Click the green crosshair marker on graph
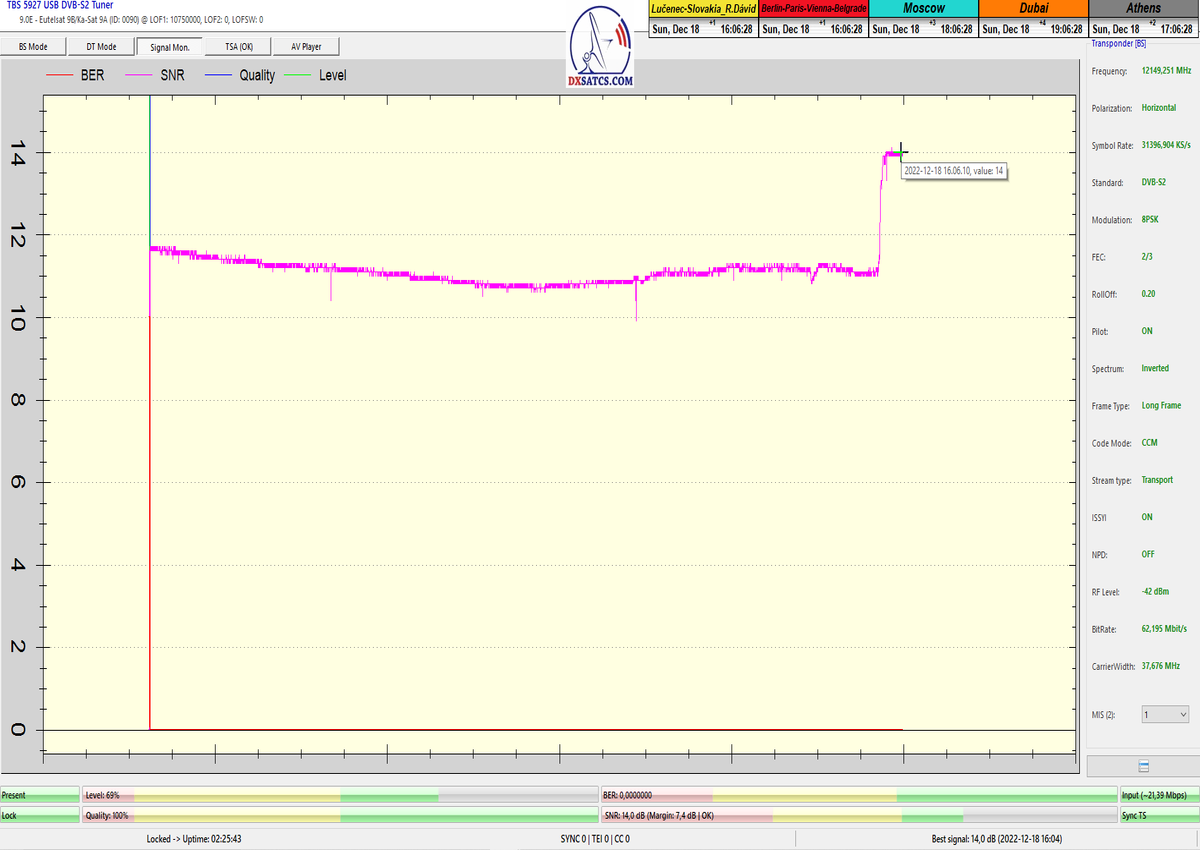The image size is (1200, 850). click(x=901, y=151)
